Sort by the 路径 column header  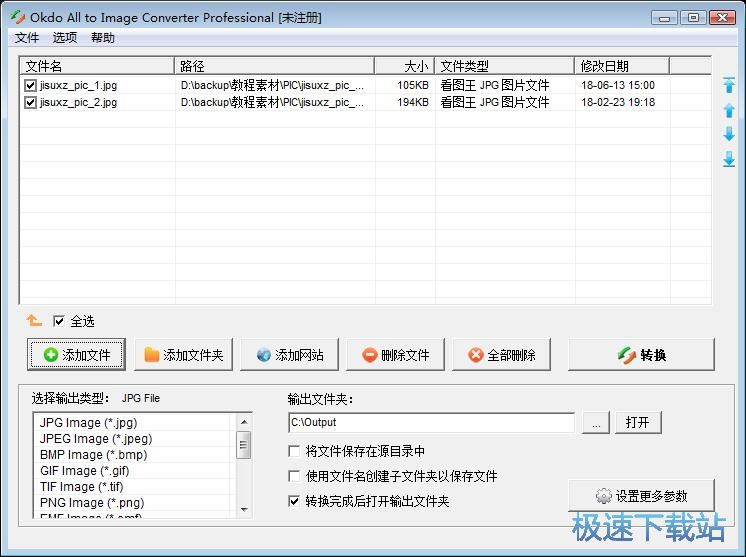(275, 66)
